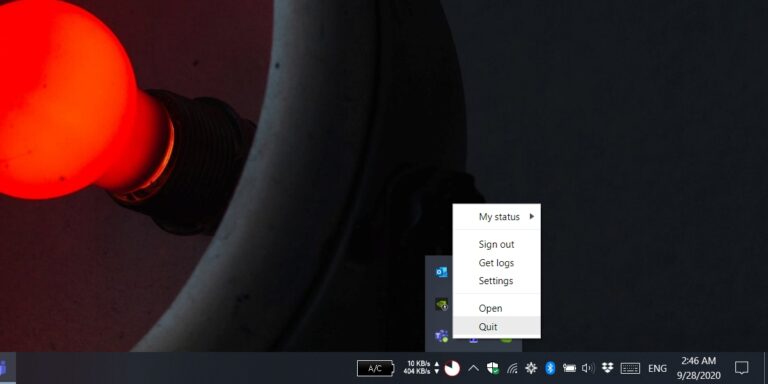Open Windows Security shield icon

(493, 368)
